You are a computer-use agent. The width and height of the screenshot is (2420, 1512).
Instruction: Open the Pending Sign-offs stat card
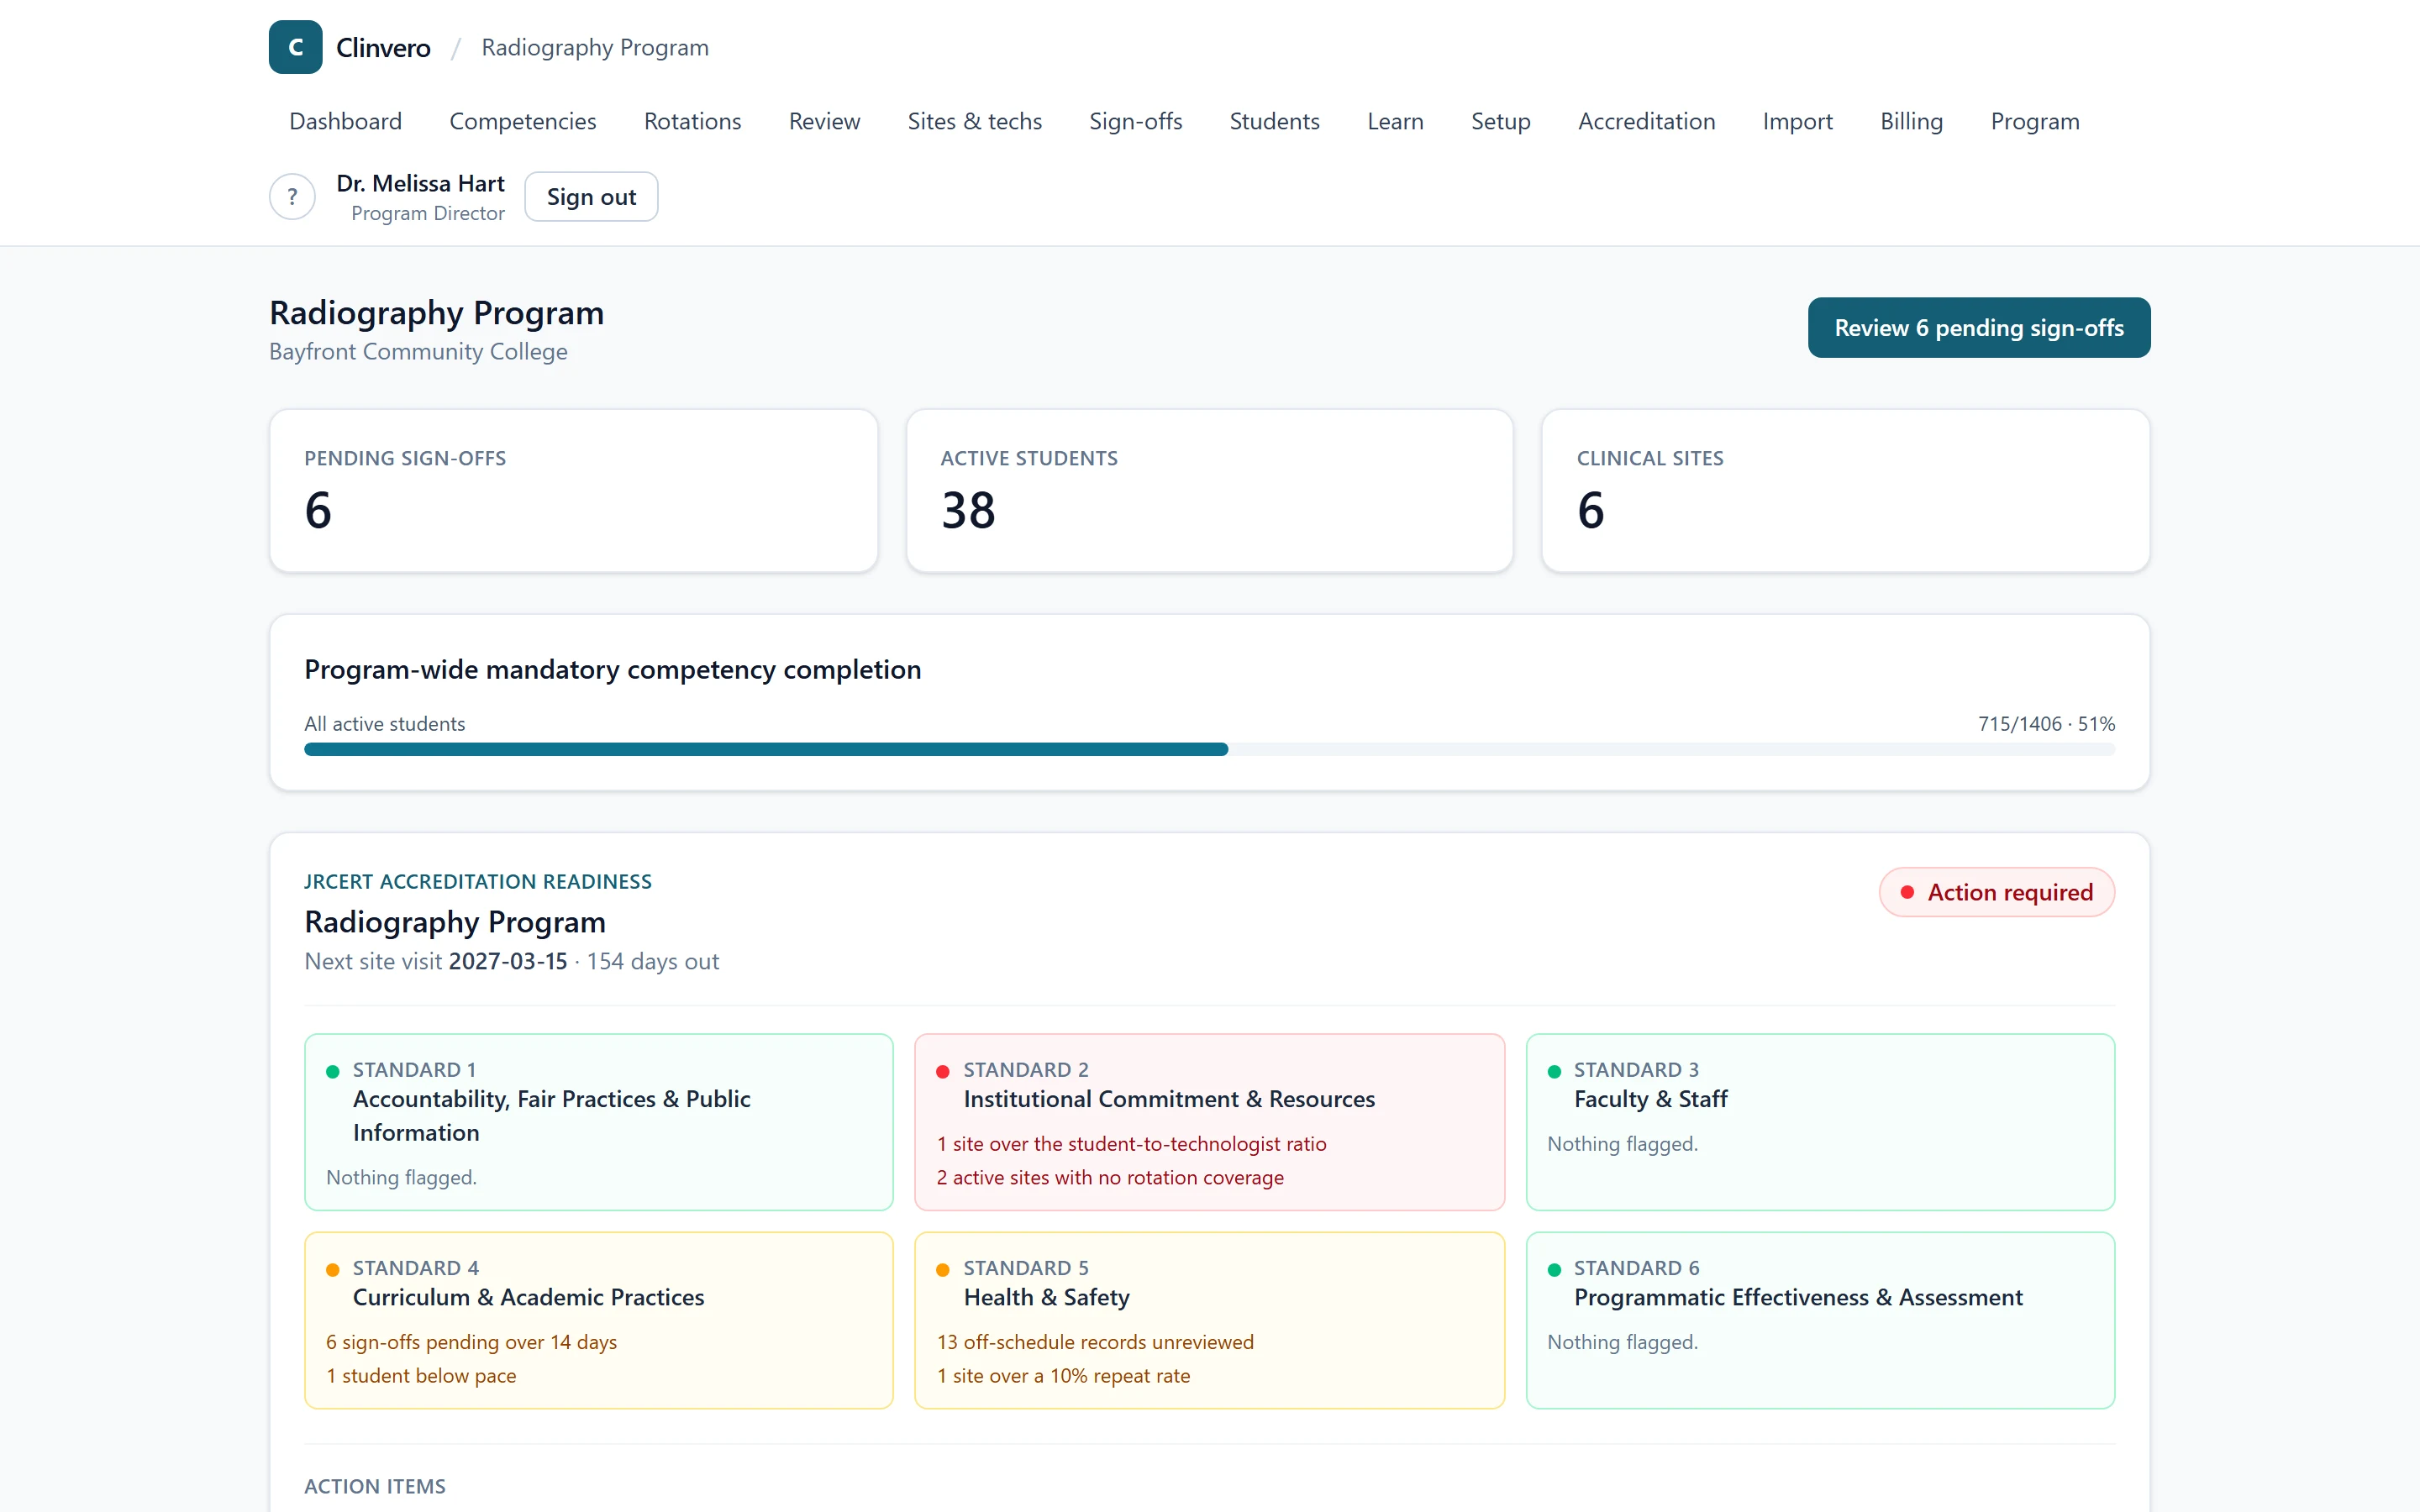point(574,491)
